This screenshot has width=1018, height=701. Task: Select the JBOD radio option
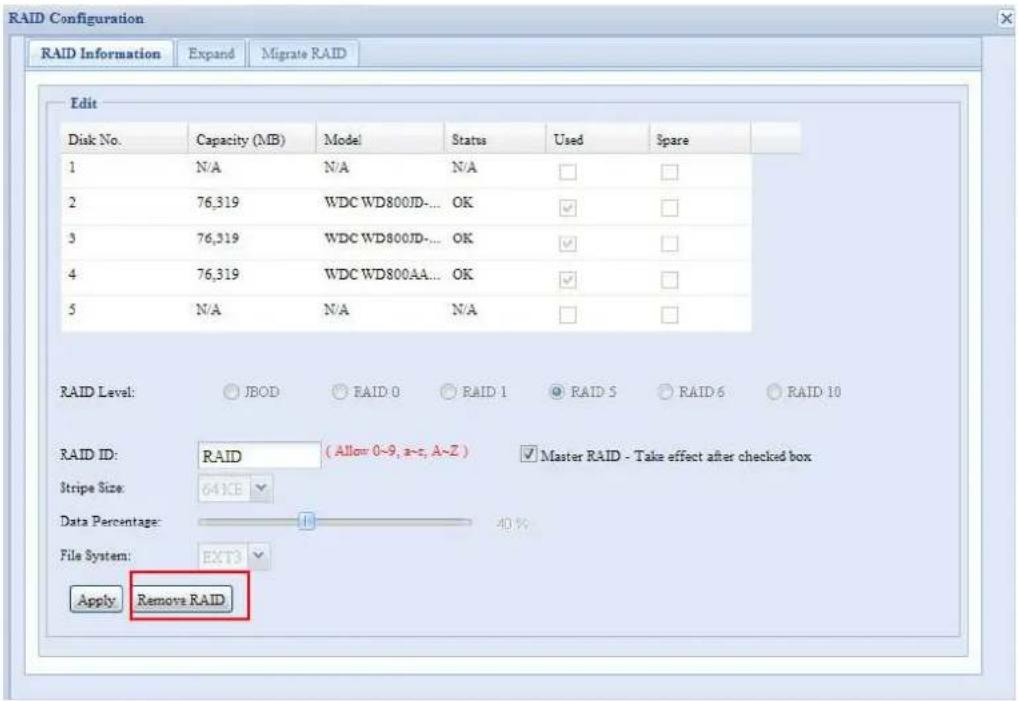(x=231, y=392)
